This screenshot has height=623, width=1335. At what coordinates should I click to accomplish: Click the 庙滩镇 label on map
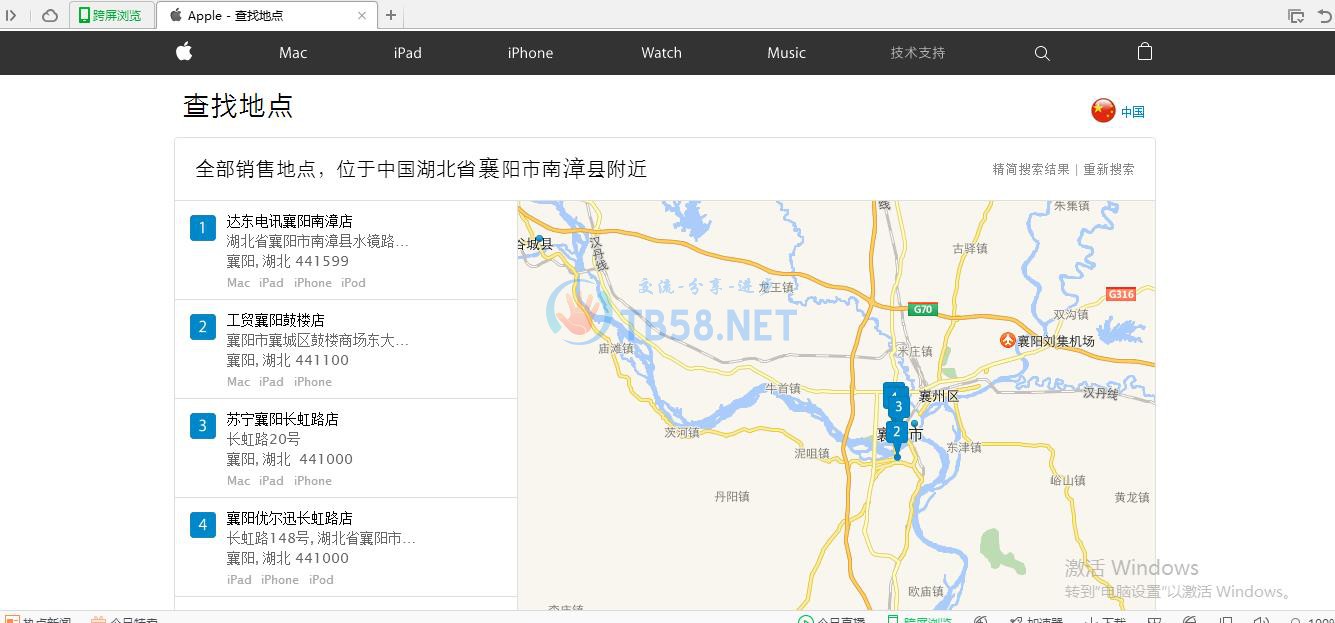616,349
